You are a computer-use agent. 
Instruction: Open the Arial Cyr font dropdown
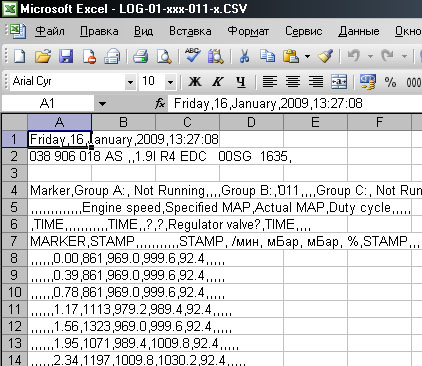[x=130, y=82]
